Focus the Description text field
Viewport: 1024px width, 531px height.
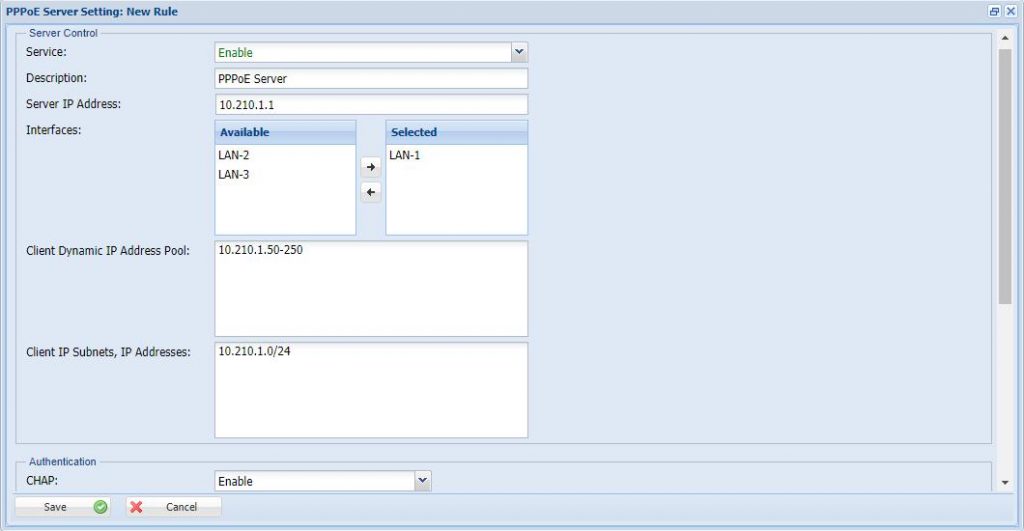coord(370,79)
